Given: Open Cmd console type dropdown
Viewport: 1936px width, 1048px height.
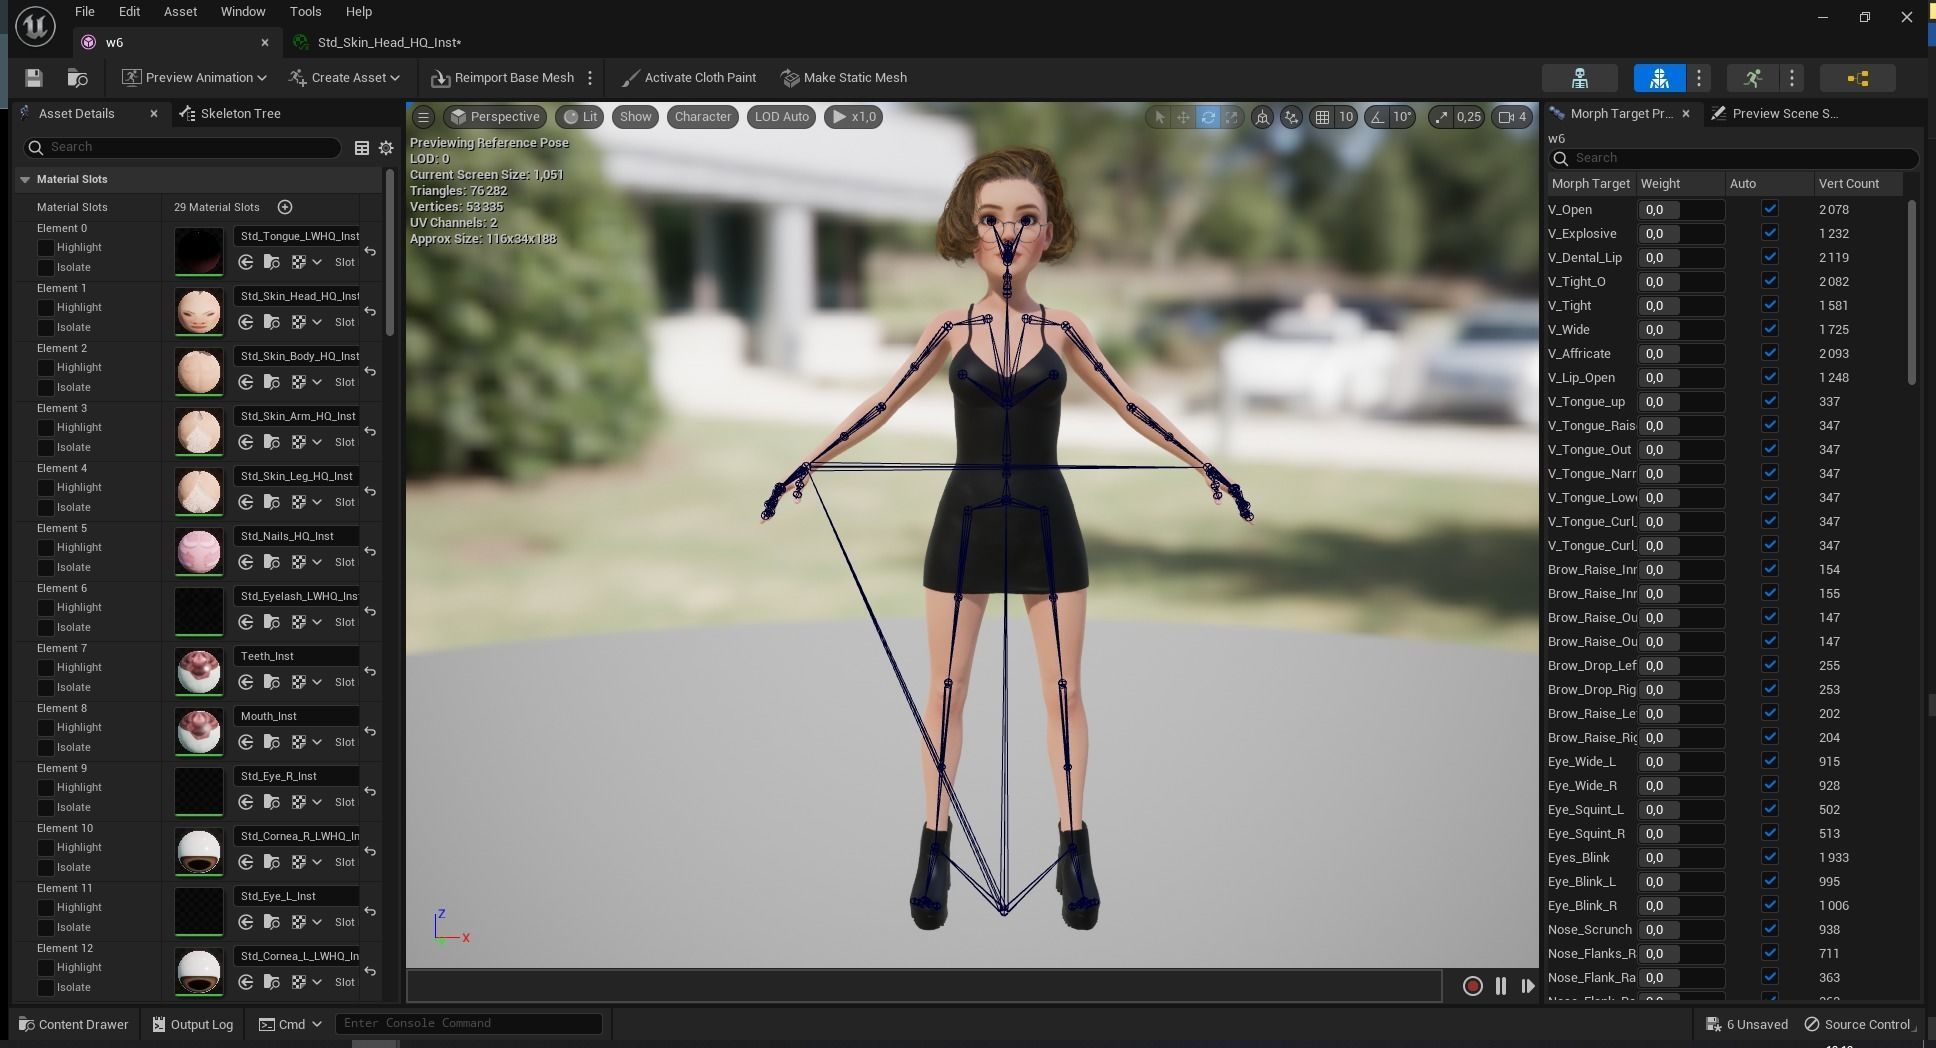Looking at the screenshot, I should tap(290, 1024).
